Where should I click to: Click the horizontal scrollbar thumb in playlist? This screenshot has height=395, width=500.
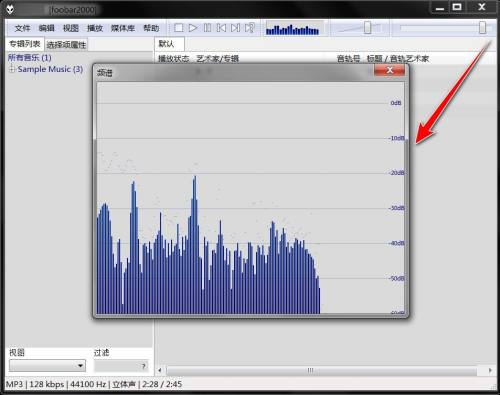322,370
